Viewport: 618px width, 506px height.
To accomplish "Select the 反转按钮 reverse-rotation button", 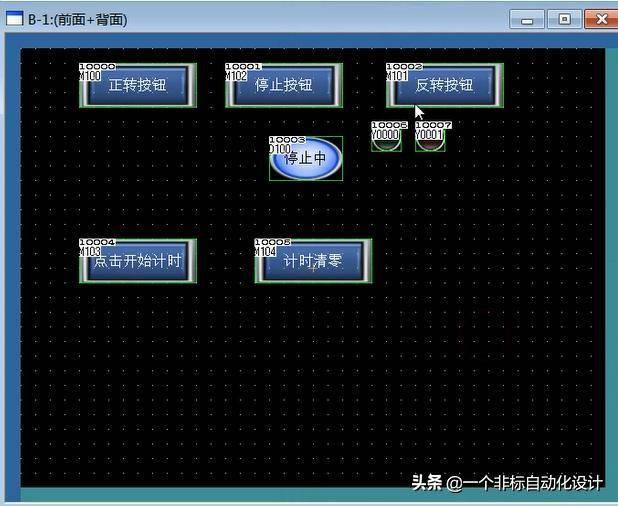I will [x=445, y=85].
